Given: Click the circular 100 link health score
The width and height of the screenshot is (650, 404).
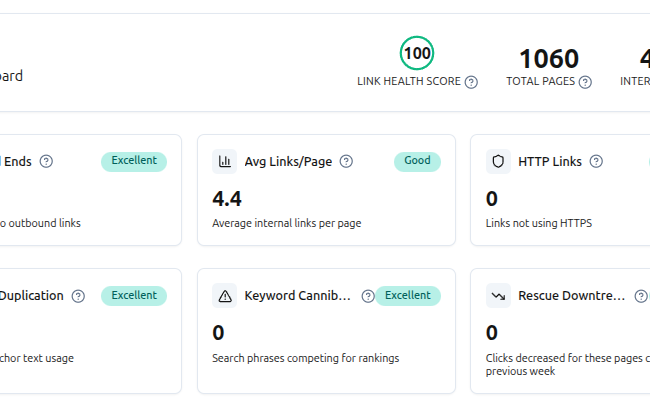Looking at the screenshot, I should pyautogui.click(x=417, y=53).
